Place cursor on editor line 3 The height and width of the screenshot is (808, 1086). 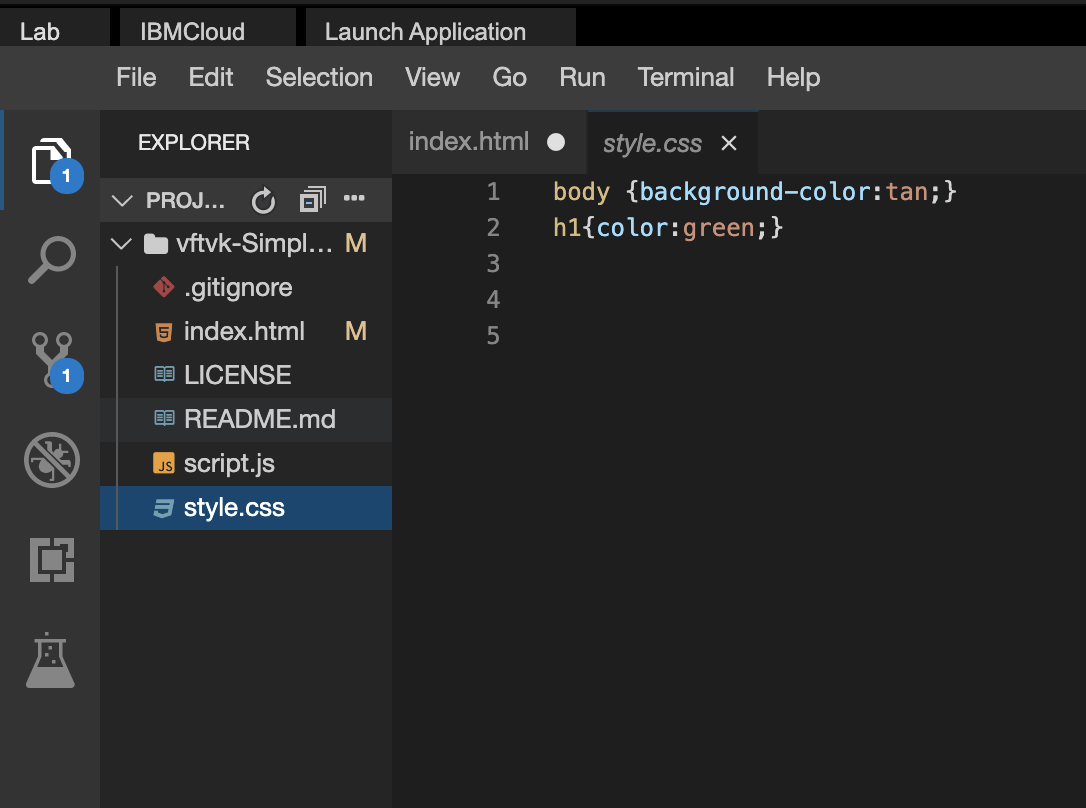tap(700, 264)
